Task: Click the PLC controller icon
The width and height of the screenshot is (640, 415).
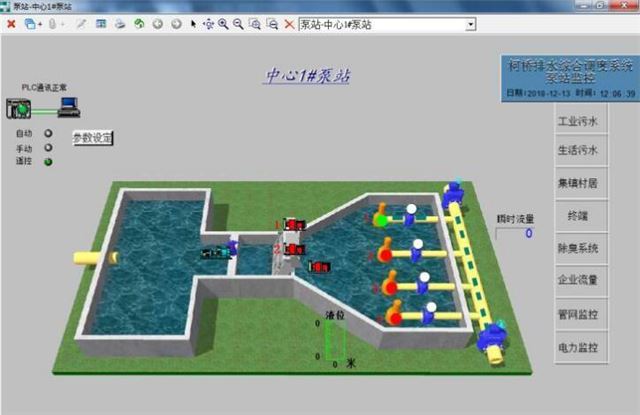Action: (18, 109)
